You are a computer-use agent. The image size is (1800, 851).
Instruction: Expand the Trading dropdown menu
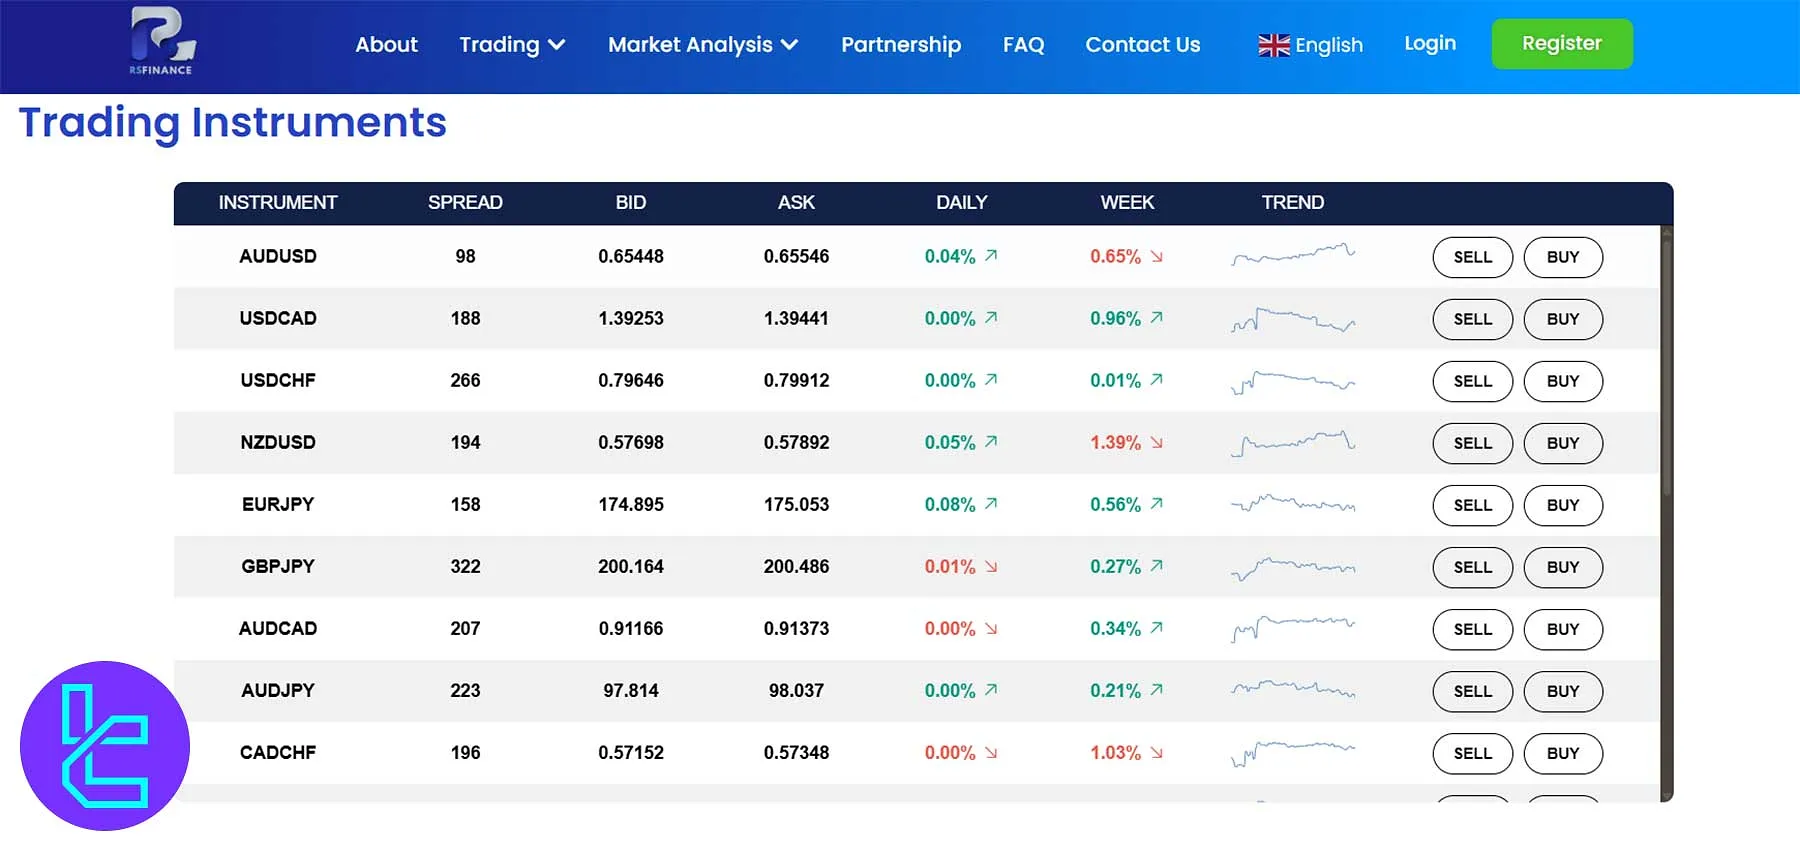[x=512, y=45]
